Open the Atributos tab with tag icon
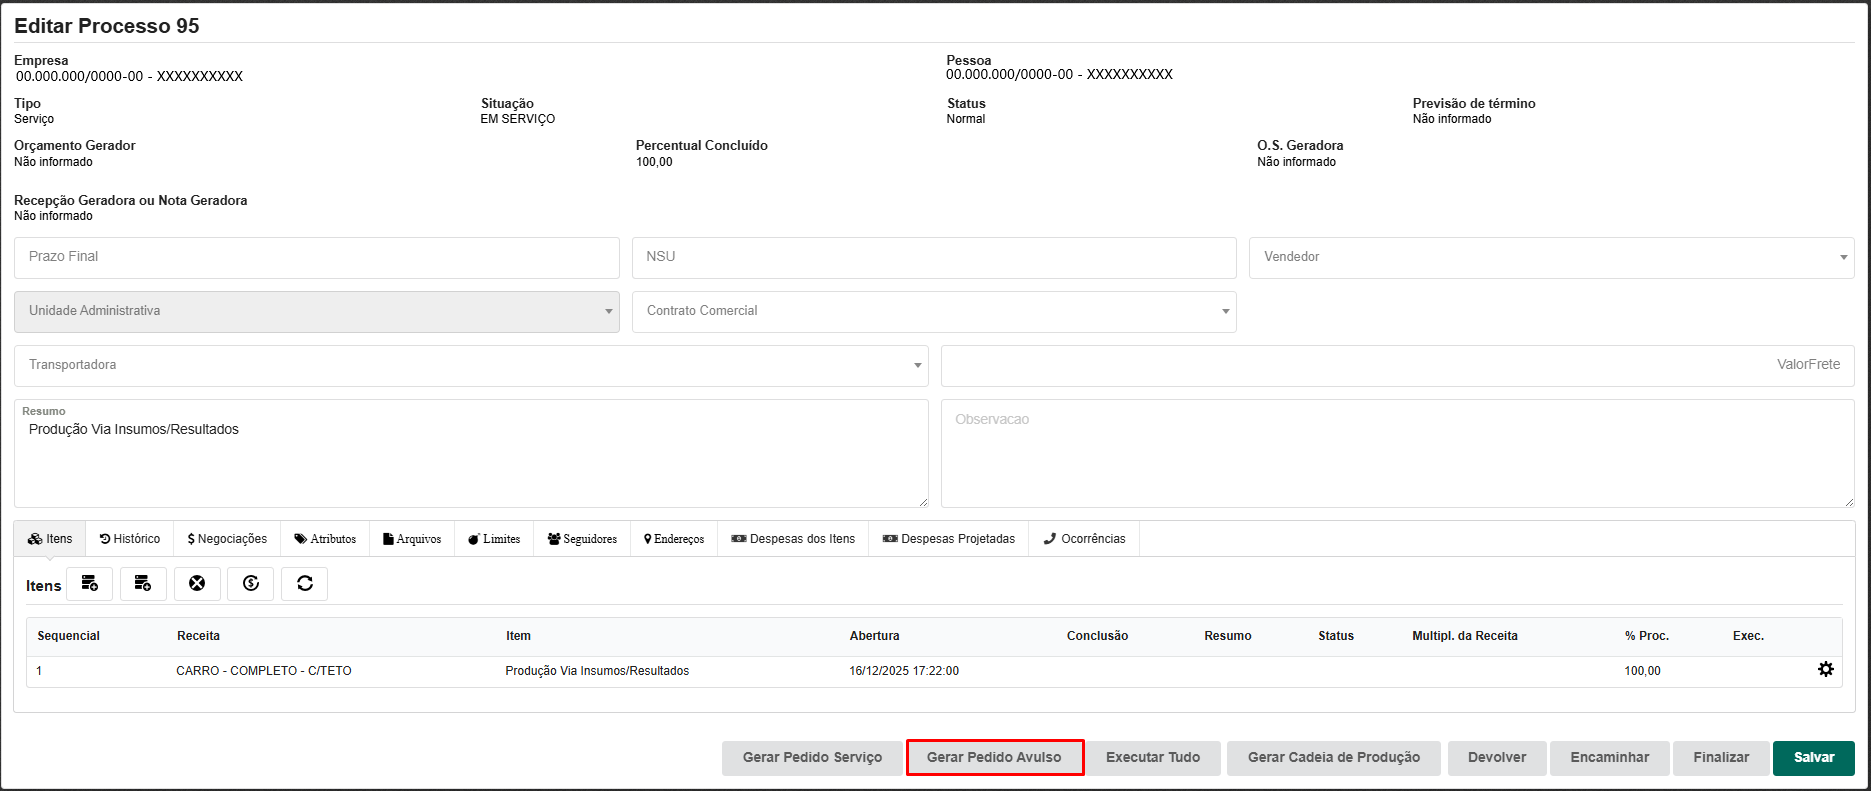This screenshot has height=791, width=1871. click(x=325, y=539)
